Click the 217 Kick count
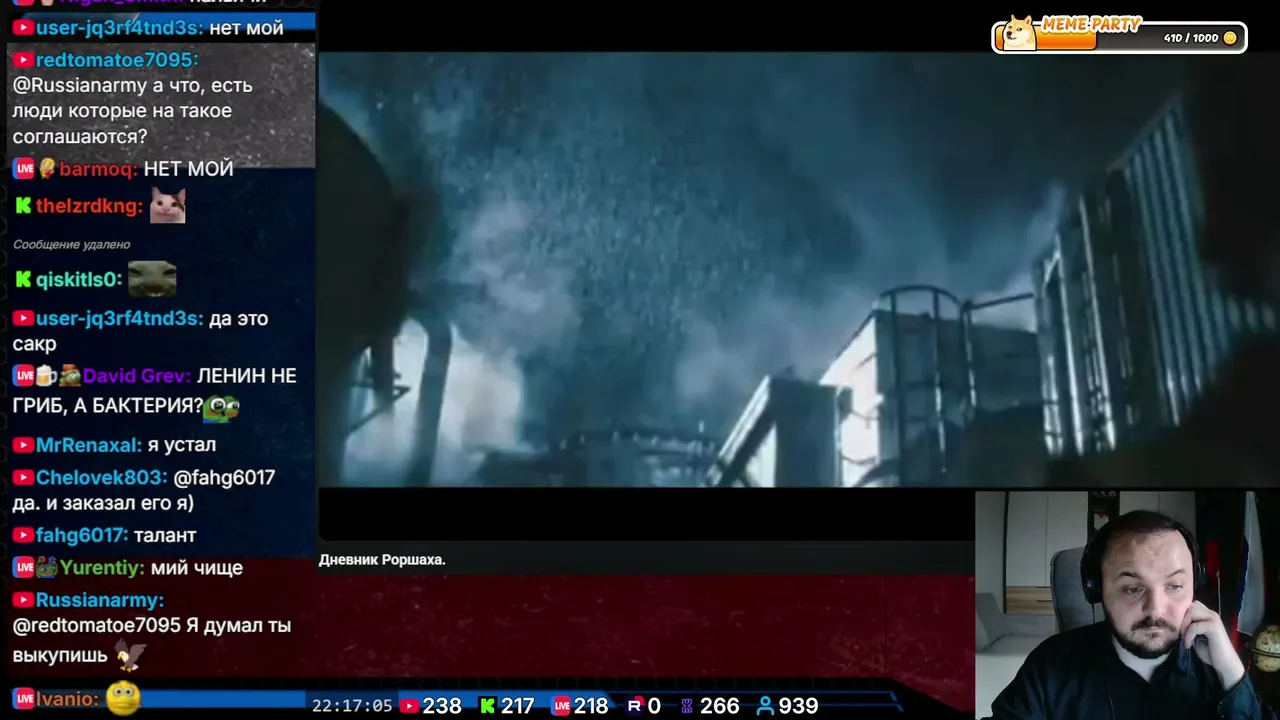 pyautogui.click(x=517, y=706)
